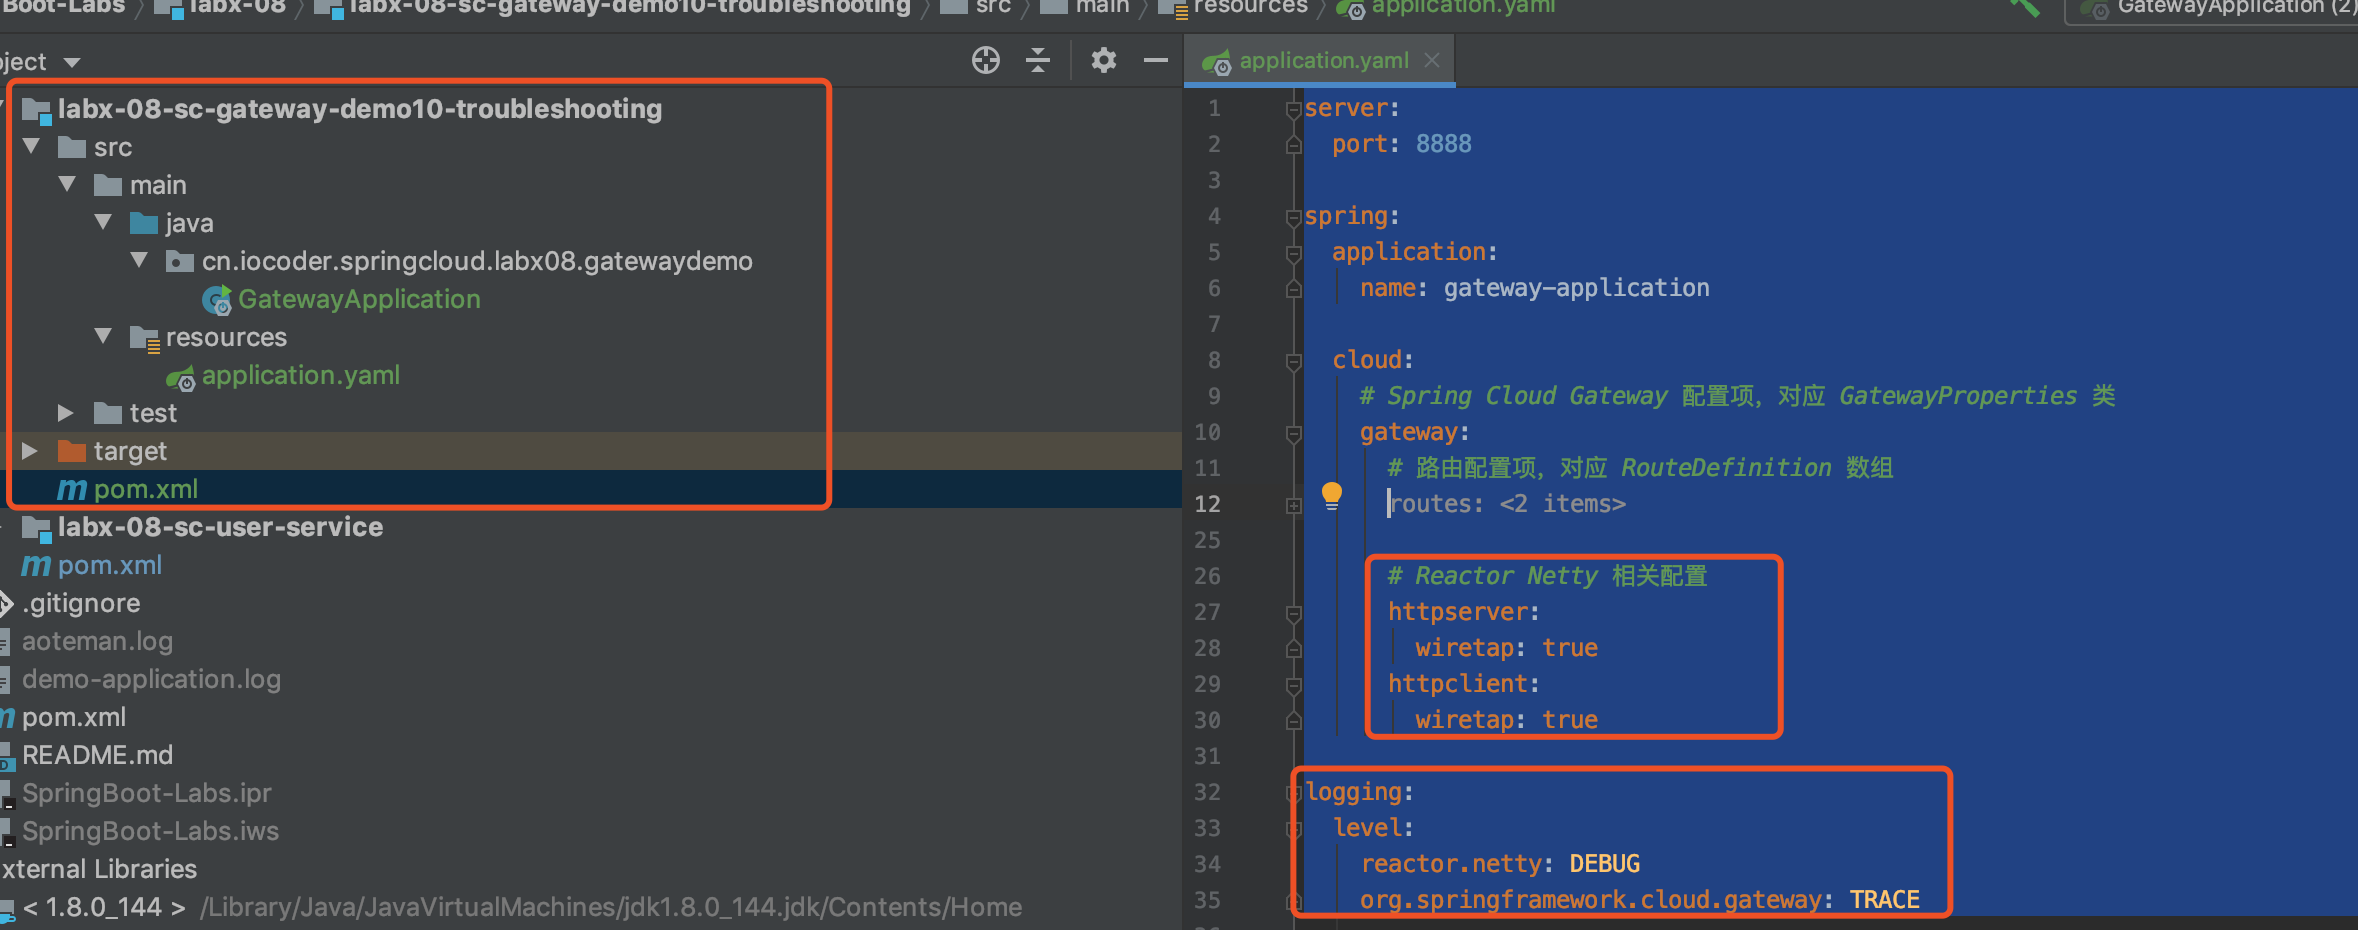Collapse the resources folder
This screenshot has width=2358, height=930.
pyautogui.click(x=103, y=336)
